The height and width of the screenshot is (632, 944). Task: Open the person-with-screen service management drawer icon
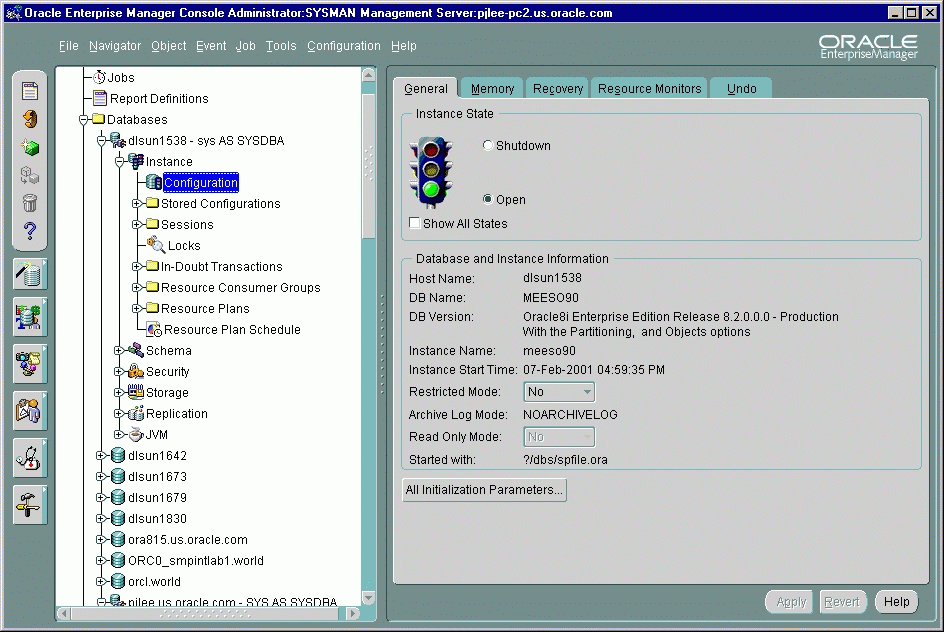(30, 411)
